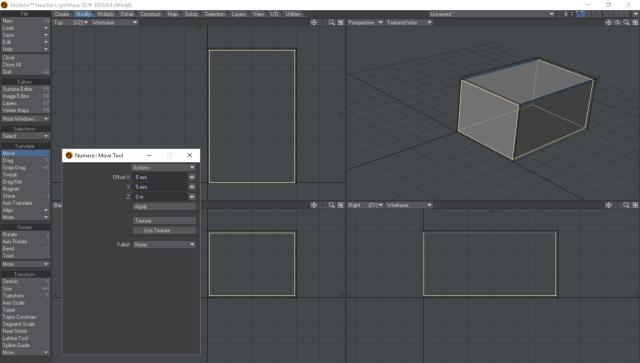Switch to the View tab
The image size is (640, 363).
(258, 14)
